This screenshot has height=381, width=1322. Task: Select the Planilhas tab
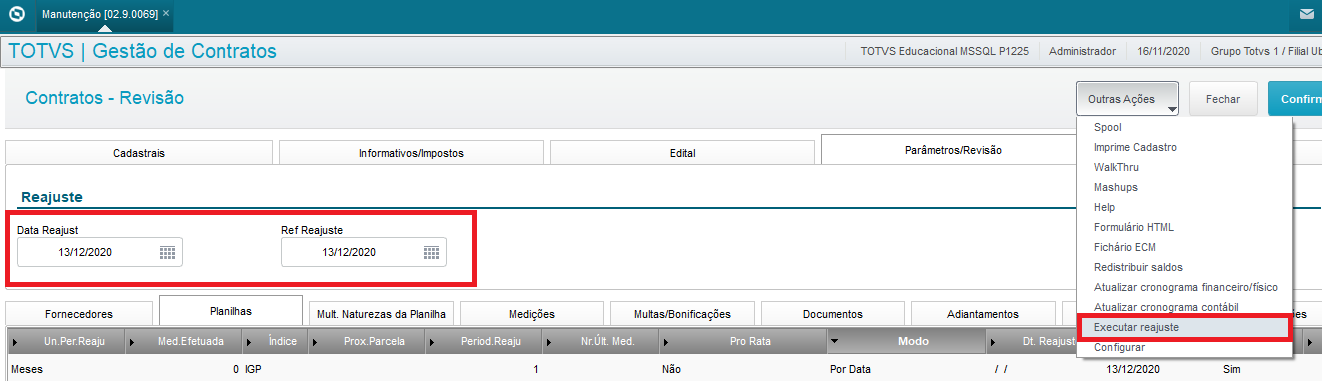click(231, 311)
